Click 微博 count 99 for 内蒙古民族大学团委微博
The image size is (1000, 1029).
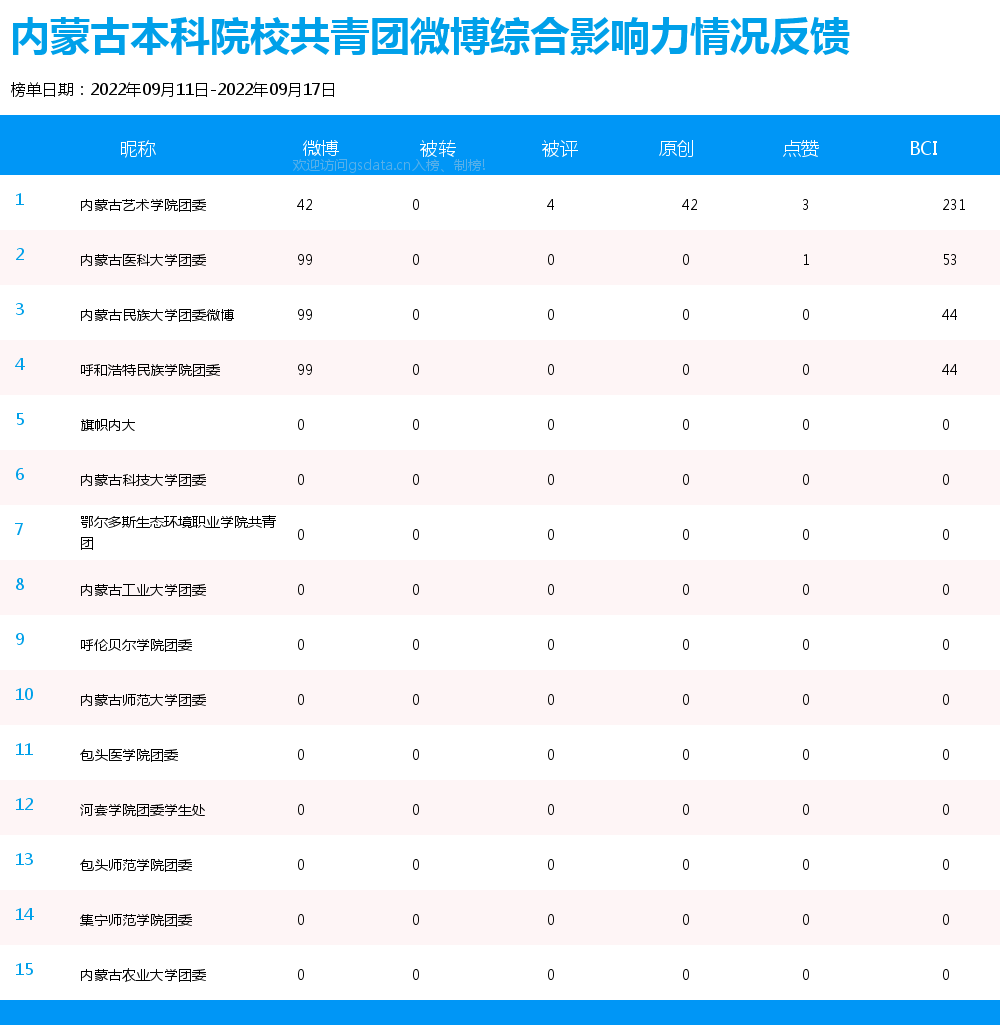(x=304, y=315)
